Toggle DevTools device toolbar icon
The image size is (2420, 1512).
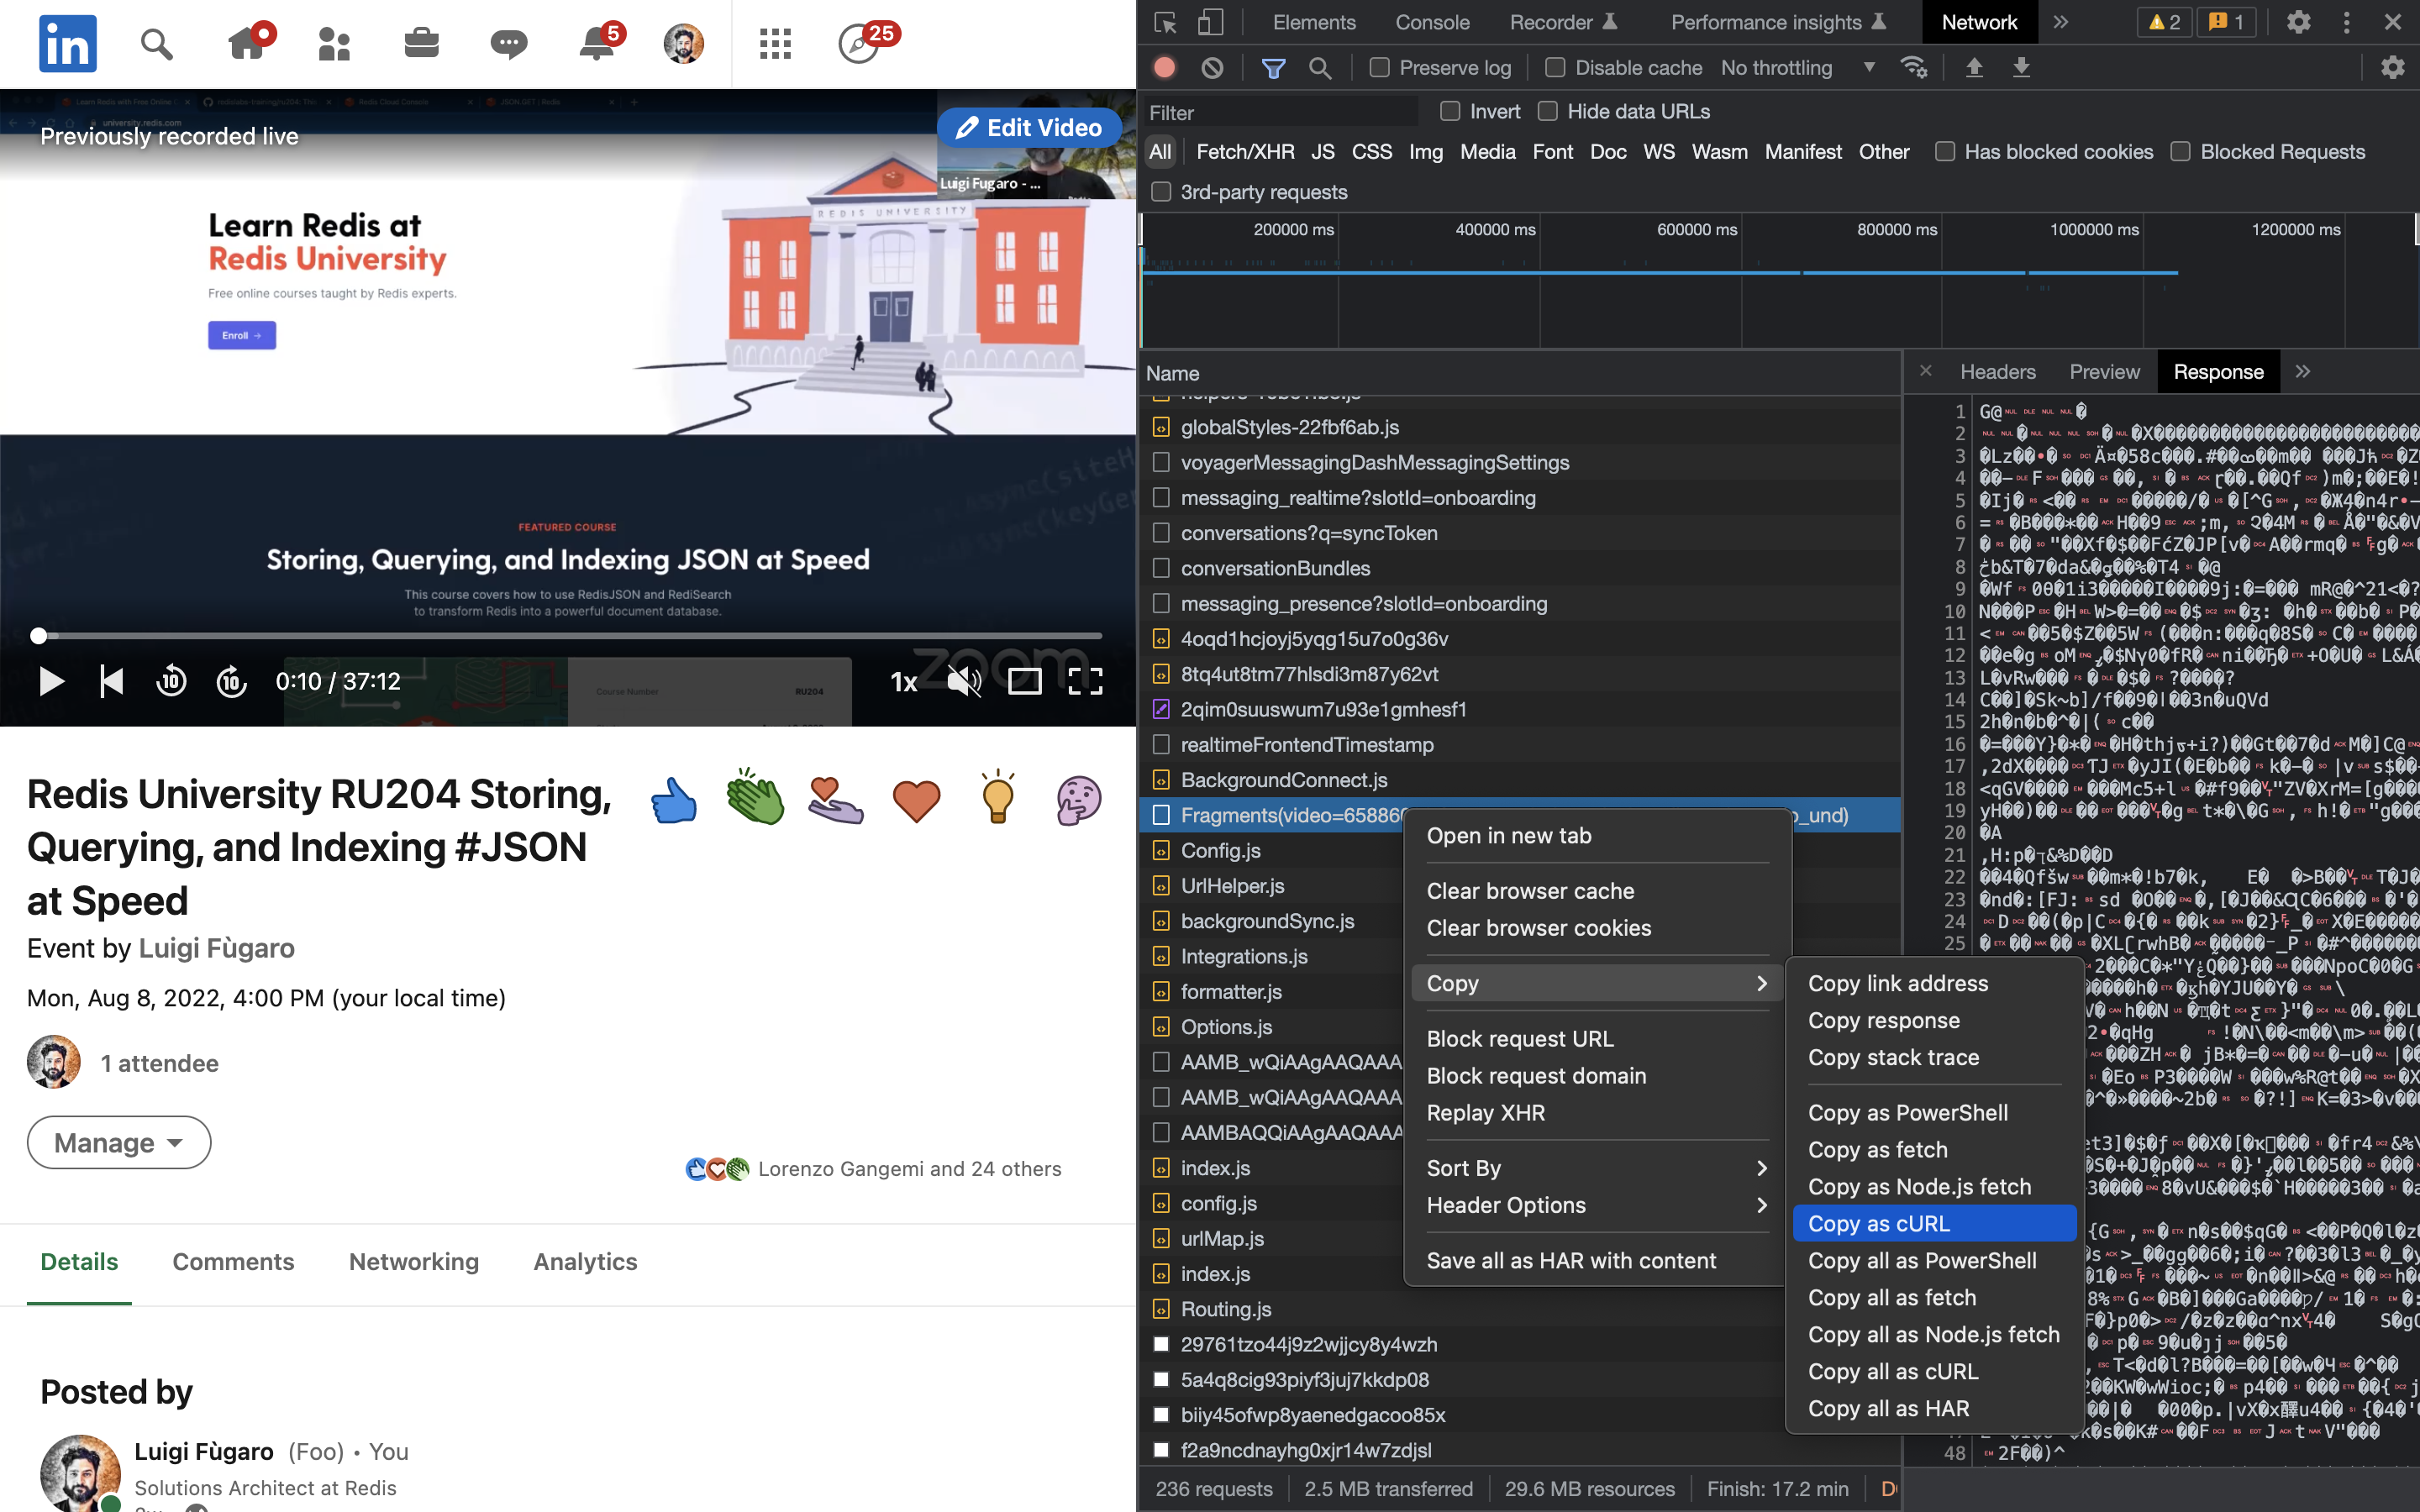(1210, 22)
